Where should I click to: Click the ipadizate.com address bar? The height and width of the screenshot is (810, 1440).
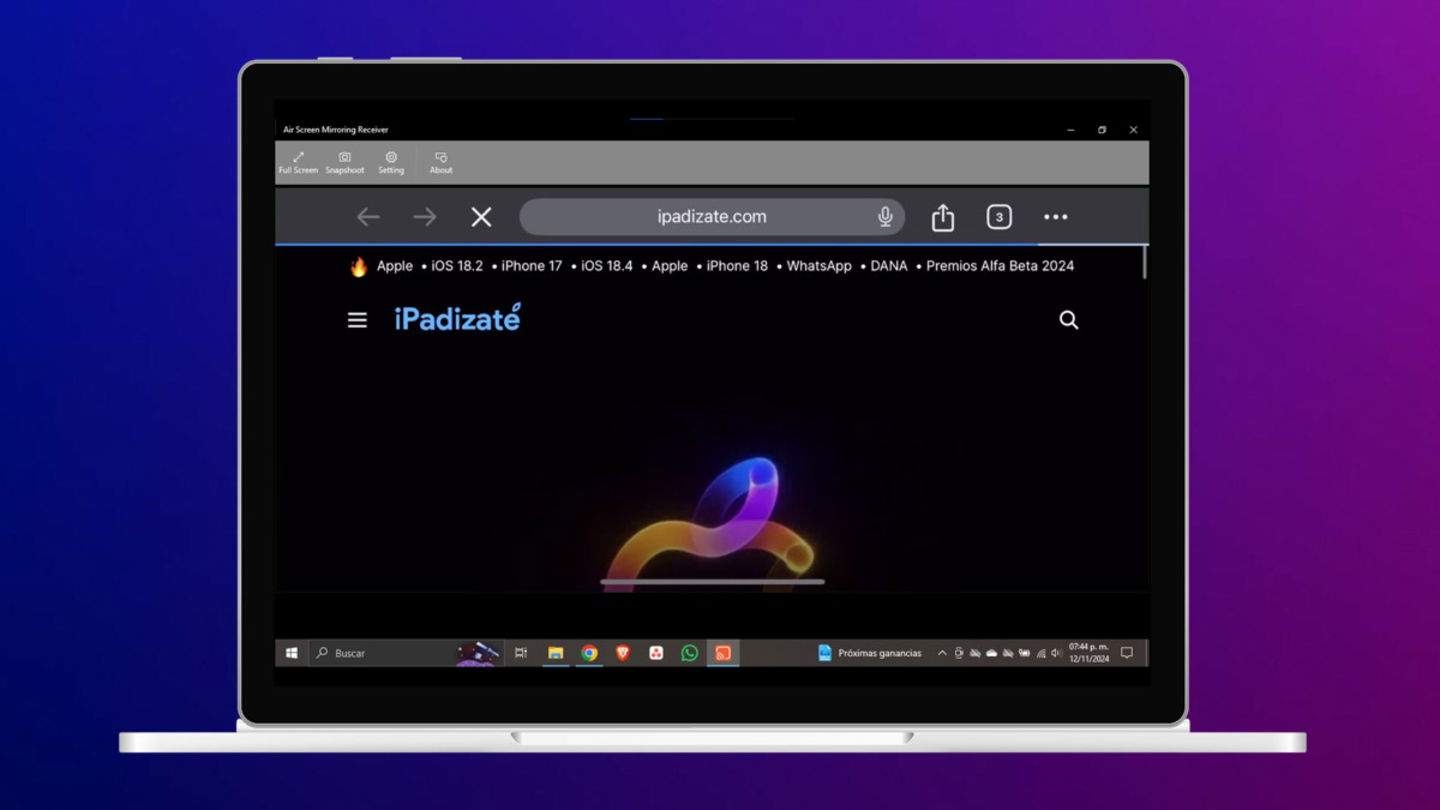(712, 216)
